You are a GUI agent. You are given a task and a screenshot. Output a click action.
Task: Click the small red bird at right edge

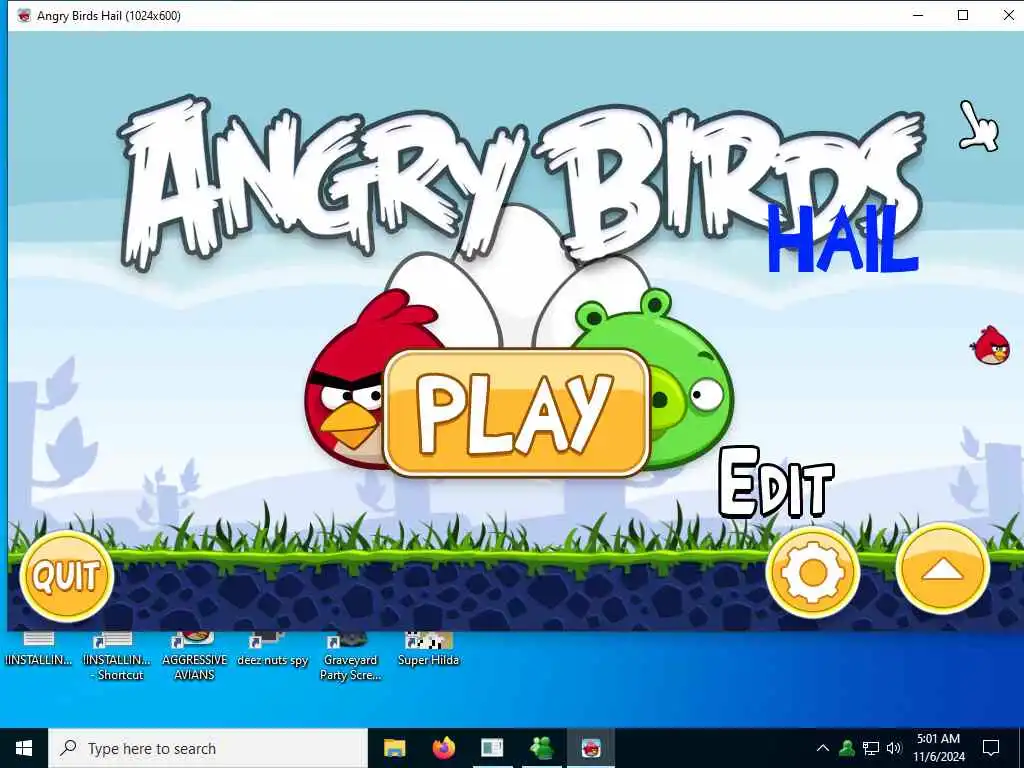pyautogui.click(x=991, y=345)
